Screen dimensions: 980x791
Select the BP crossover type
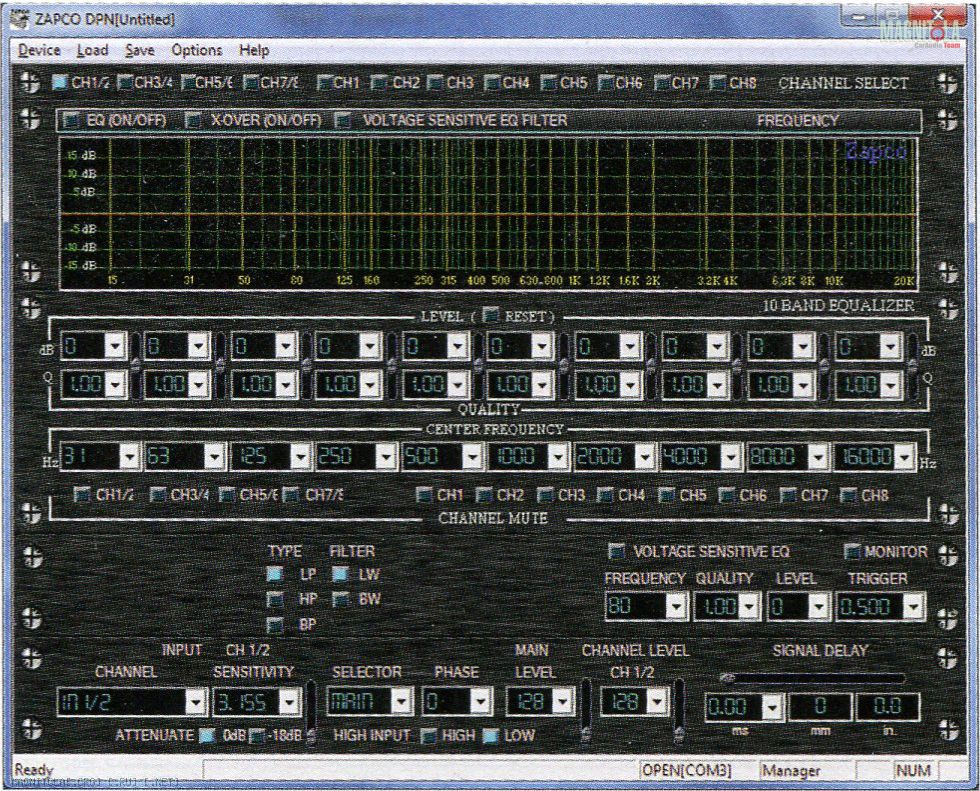[274, 624]
